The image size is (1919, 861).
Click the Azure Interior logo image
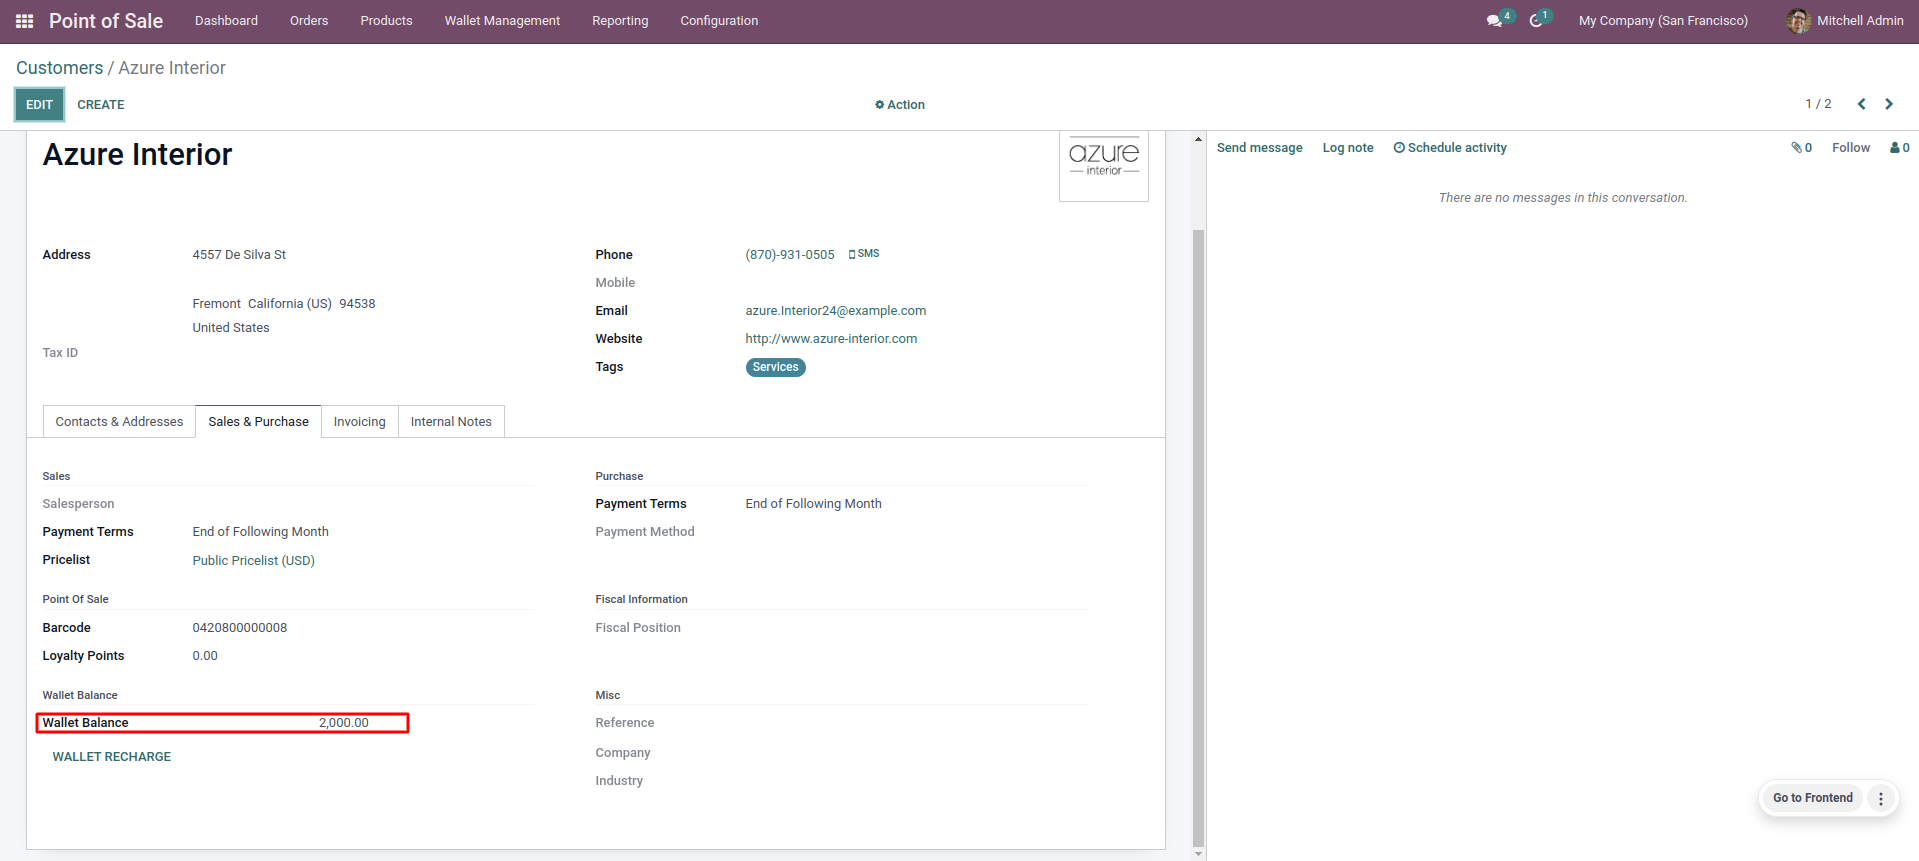1104,167
